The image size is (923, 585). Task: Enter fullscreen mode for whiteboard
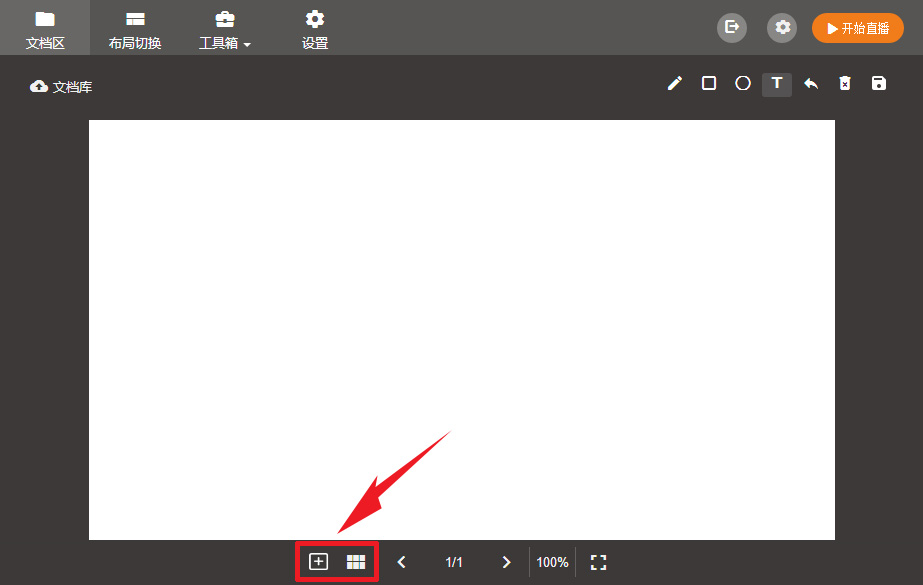pyautogui.click(x=599, y=562)
